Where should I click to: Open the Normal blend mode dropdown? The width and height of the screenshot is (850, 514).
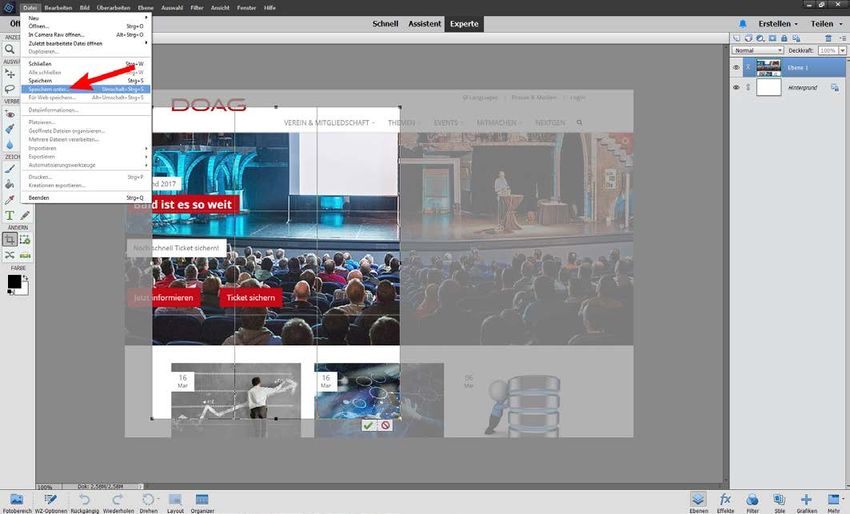758,50
